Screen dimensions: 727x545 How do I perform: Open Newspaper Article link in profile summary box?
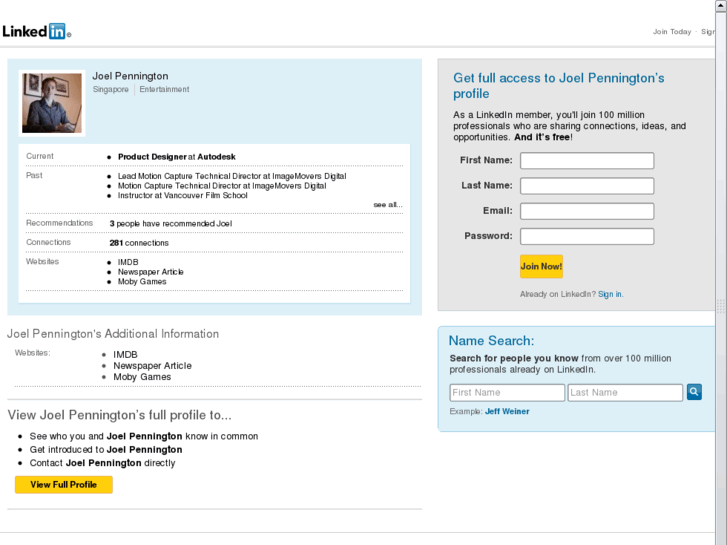point(151,272)
